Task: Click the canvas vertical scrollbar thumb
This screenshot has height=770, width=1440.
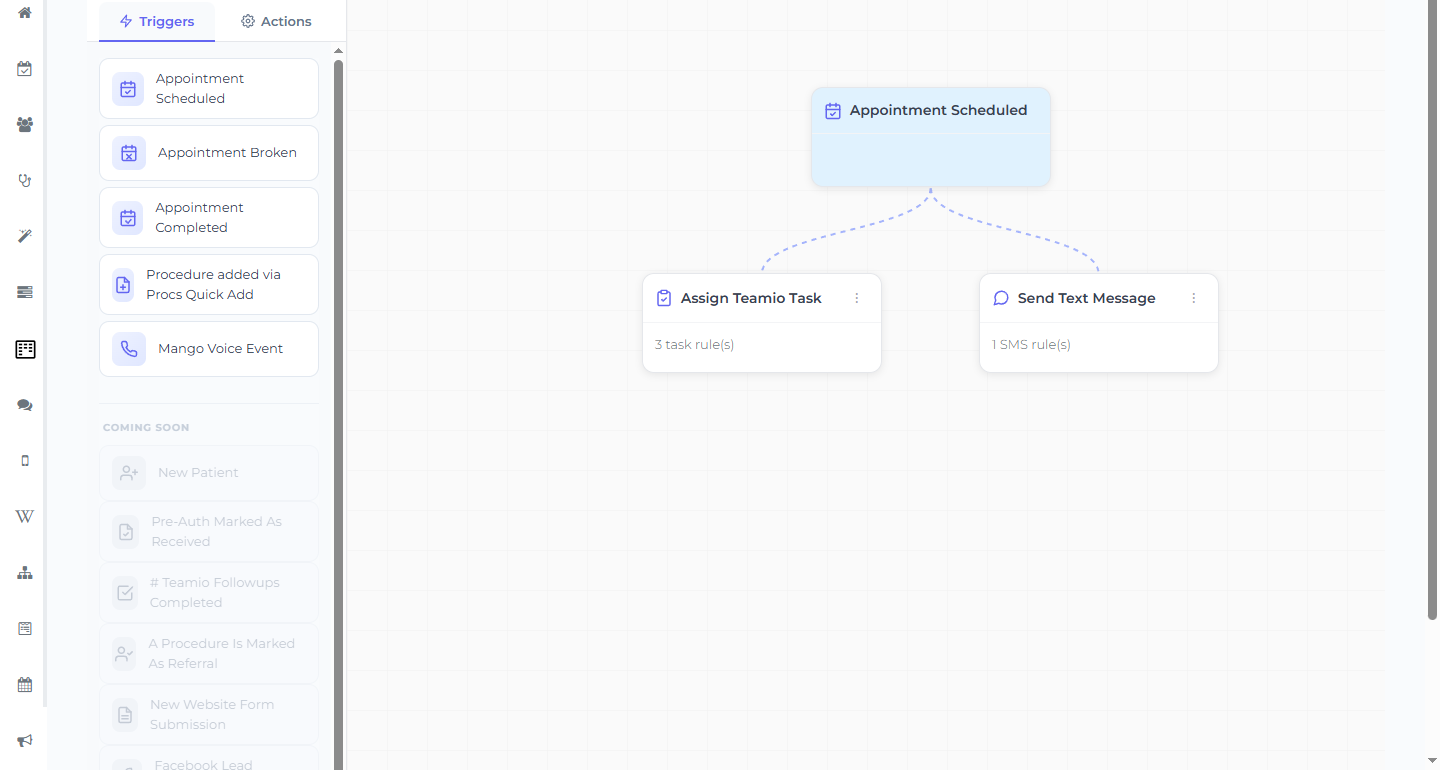Action: pos(1433,310)
